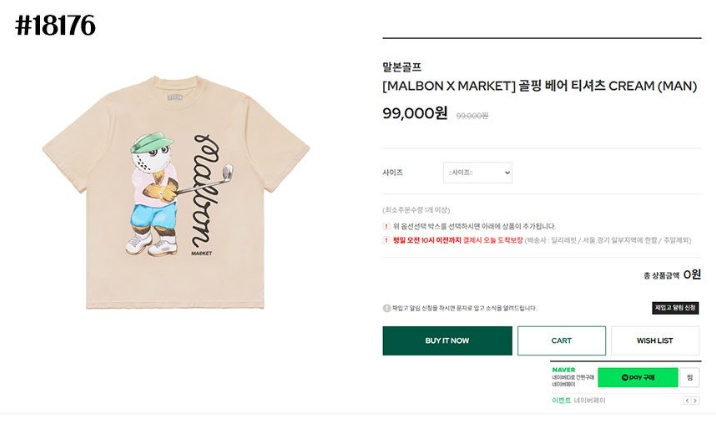This screenshot has height=430, width=716.
Task: Click exclamation icon beside same-day delivery notice
Action: [386, 240]
